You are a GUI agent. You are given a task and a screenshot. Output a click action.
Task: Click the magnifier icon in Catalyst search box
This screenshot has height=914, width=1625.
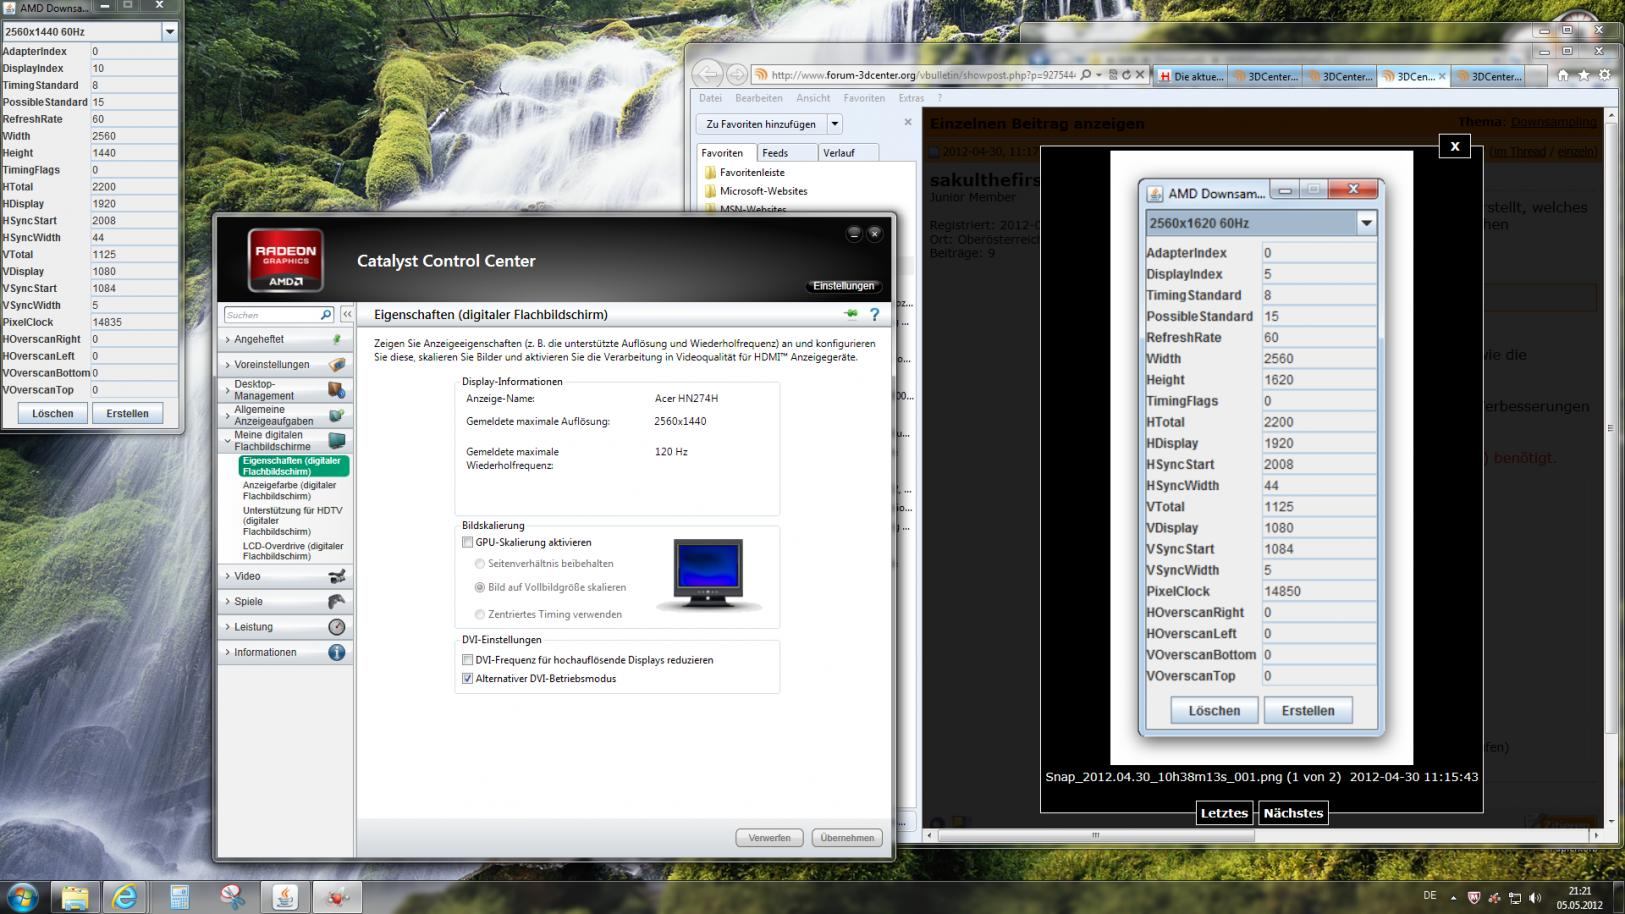click(325, 315)
